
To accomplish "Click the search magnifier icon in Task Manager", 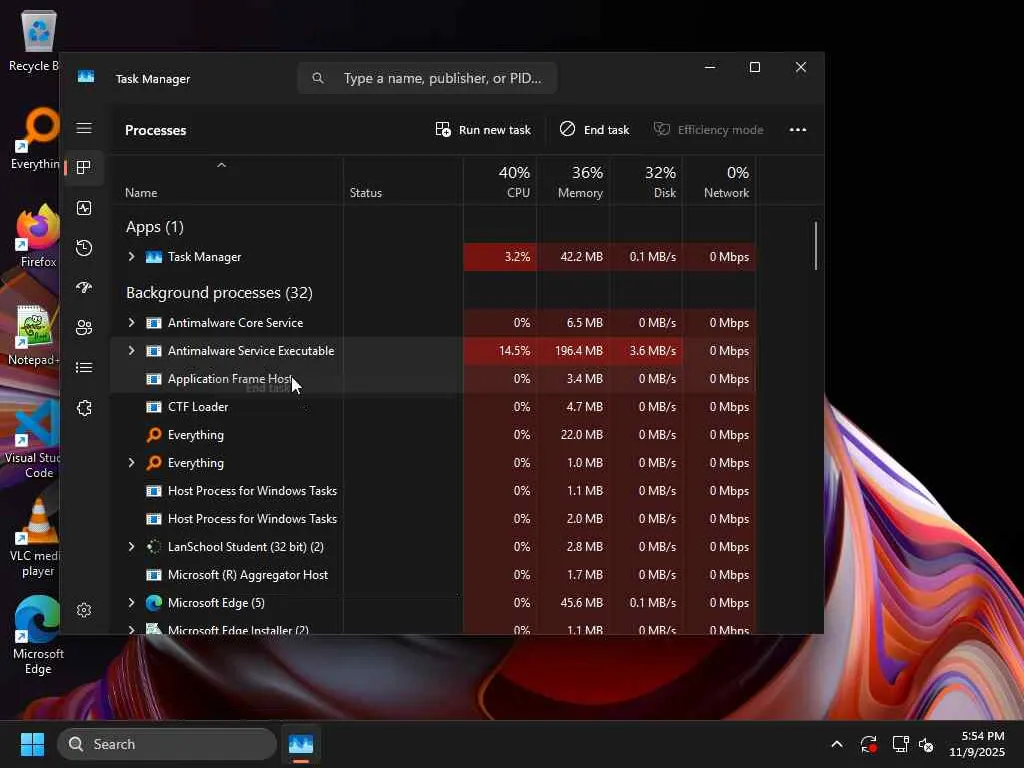I will (x=318, y=78).
